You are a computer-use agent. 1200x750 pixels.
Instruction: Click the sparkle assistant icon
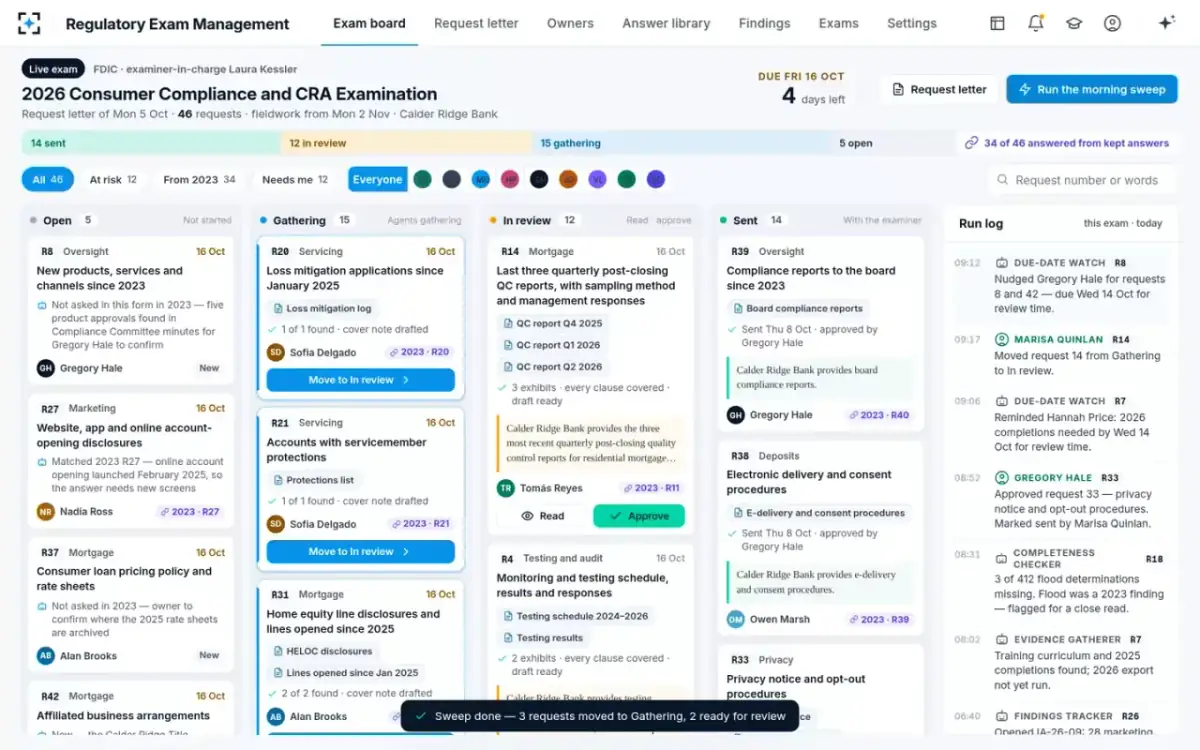tap(1166, 23)
